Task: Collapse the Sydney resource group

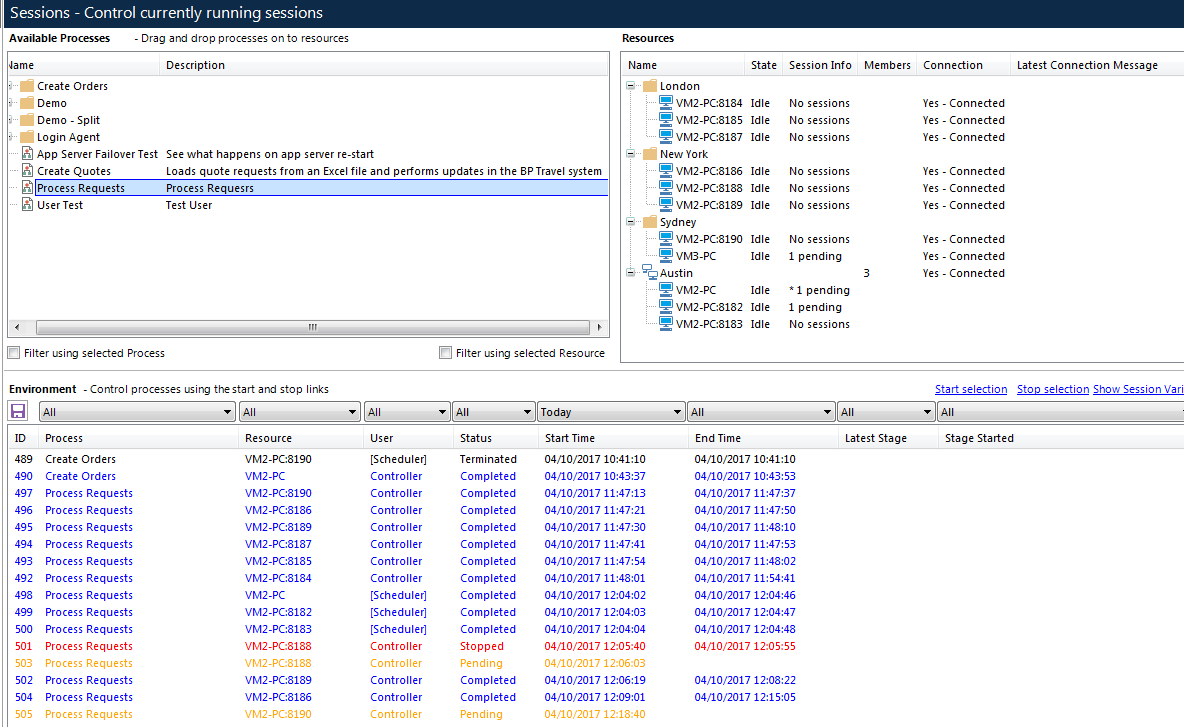Action: 631,222
